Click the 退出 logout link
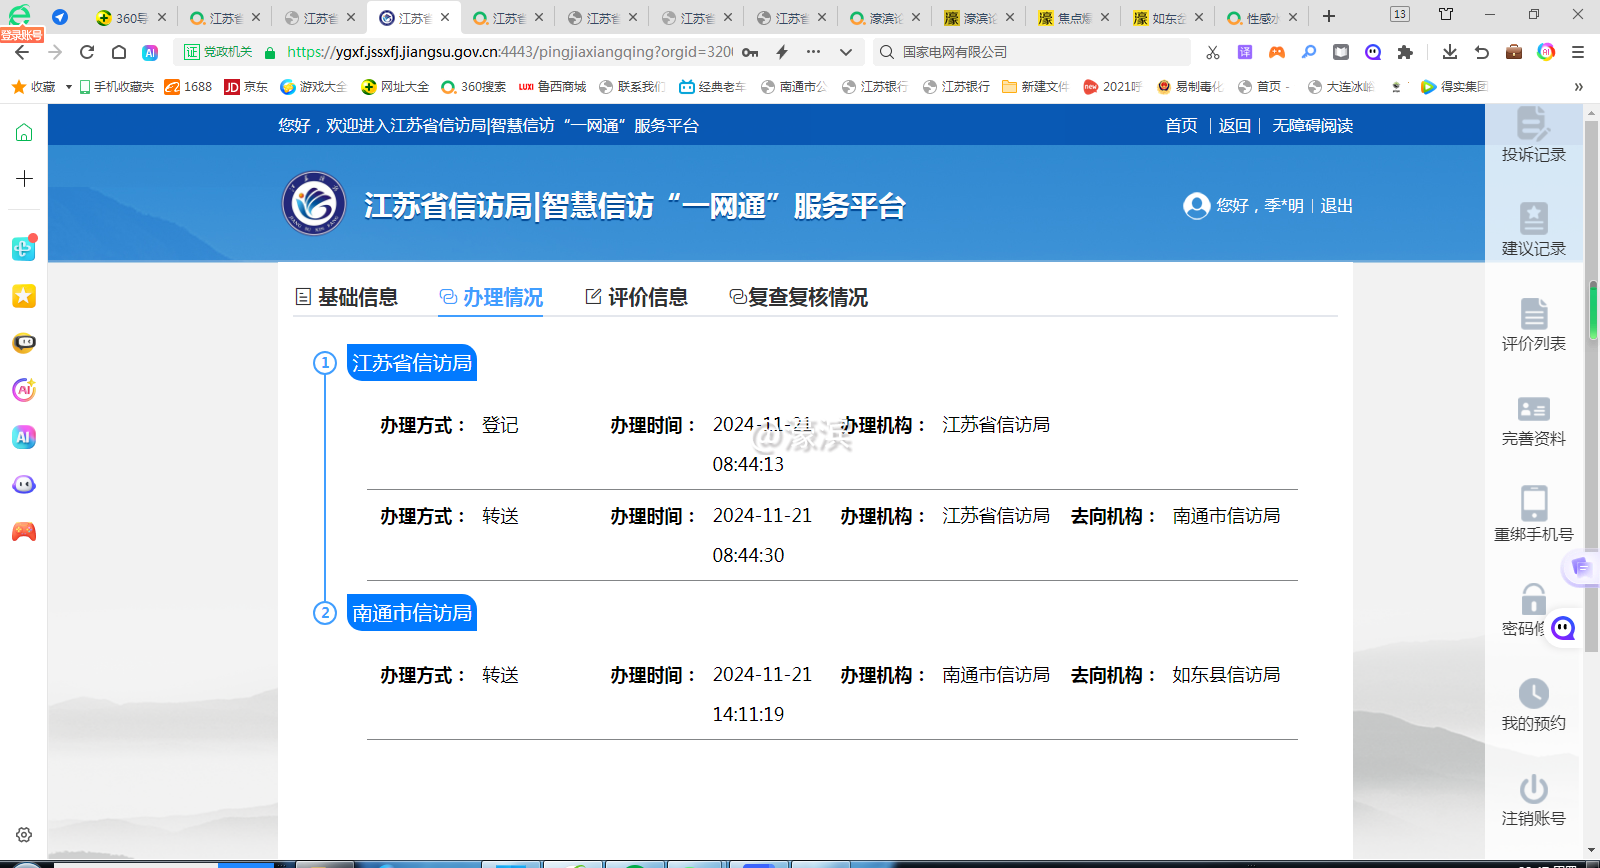Viewport: 1600px width, 868px height. tap(1337, 205)
